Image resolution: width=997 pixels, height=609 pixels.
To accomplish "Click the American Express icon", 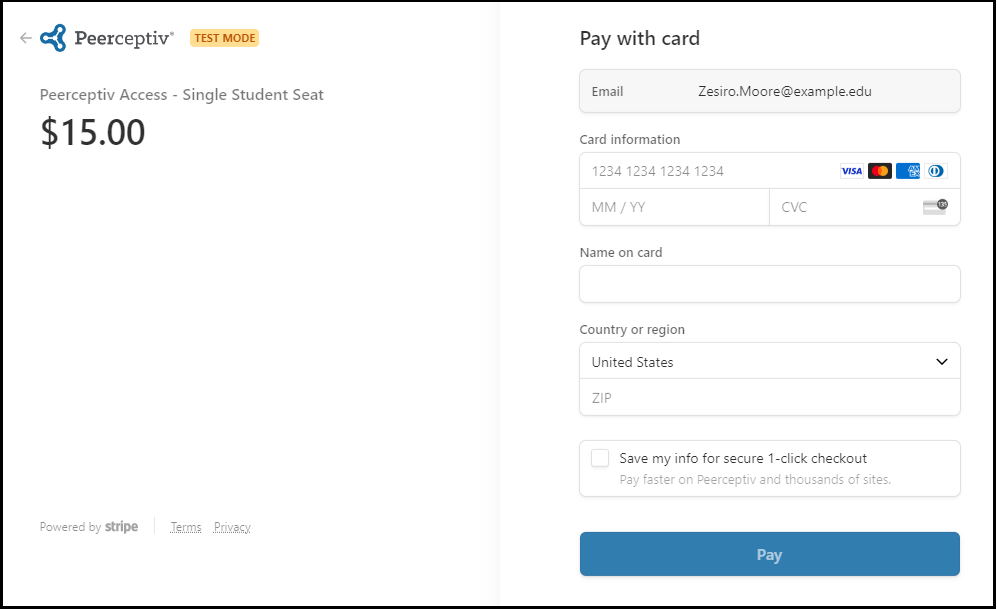I will pyautogui.click(x=908, y=171).
